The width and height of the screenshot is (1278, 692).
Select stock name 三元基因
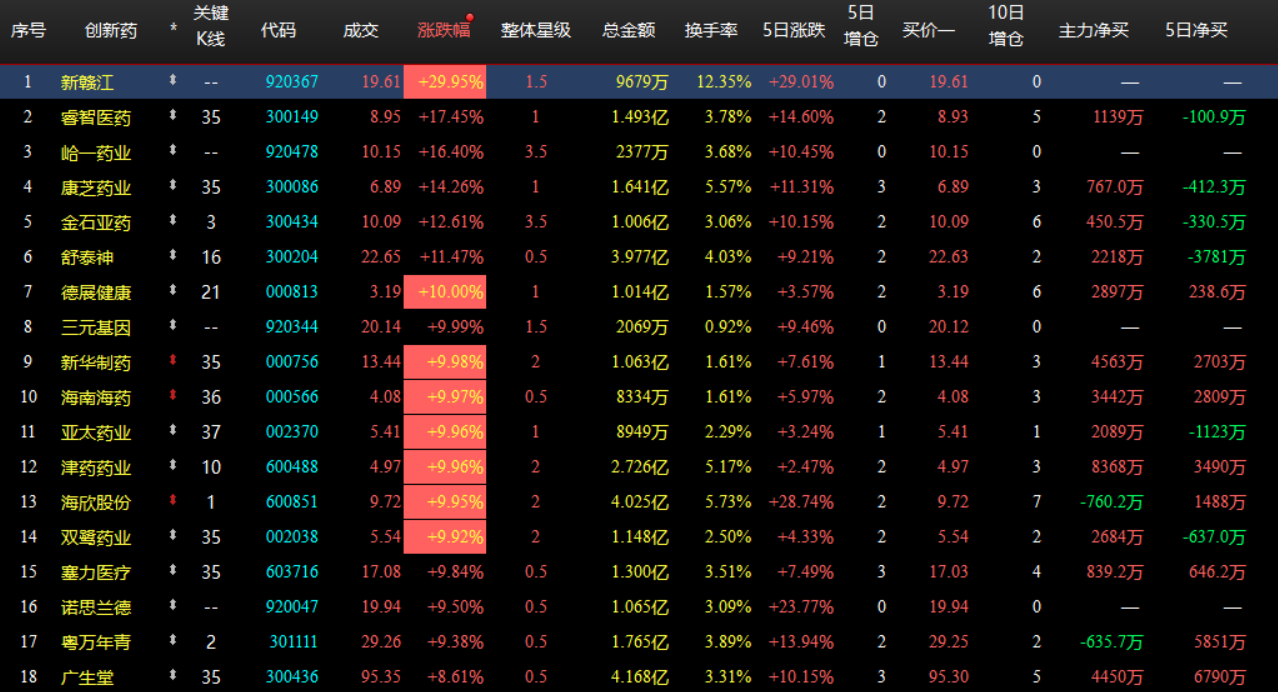point(96,327)
